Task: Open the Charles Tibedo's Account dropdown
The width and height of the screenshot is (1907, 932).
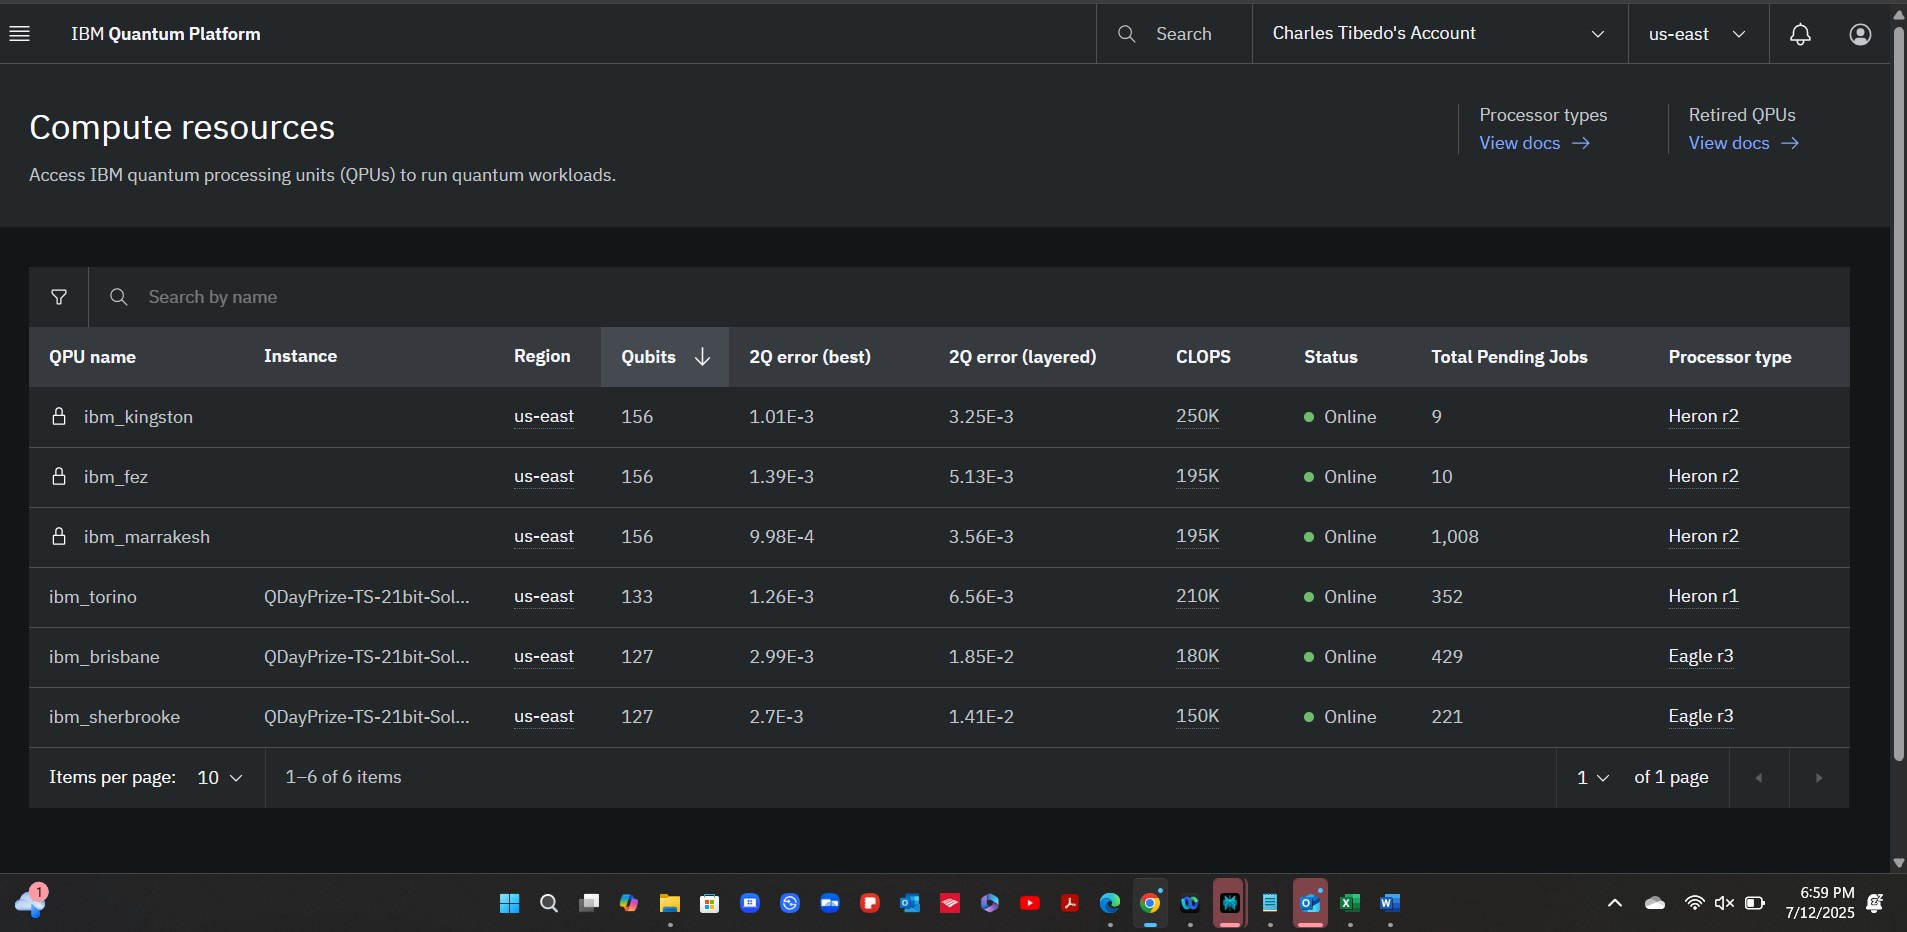Action: point(1439,34)
